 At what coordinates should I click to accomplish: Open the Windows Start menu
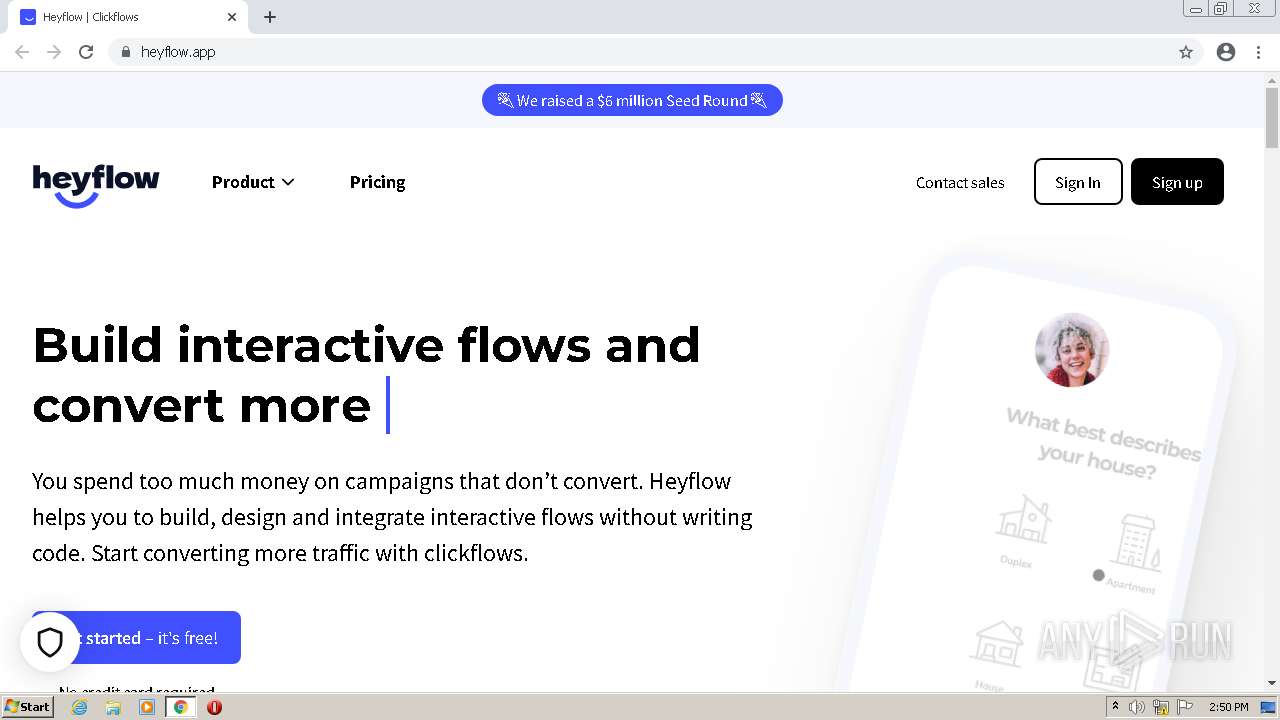pos(27,706)
